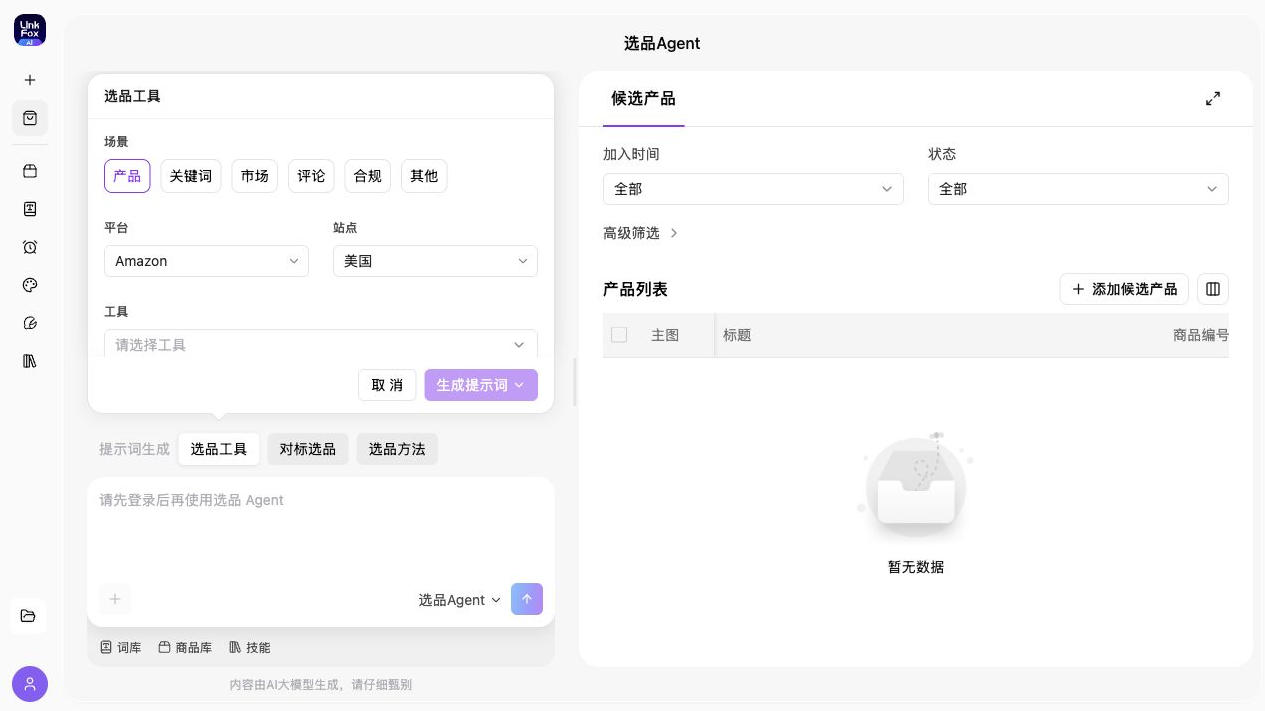Open the 加入时间 filter dropdown
Image resolution: width=1265 pixels, height=711 pixels.
click(753, 189)
